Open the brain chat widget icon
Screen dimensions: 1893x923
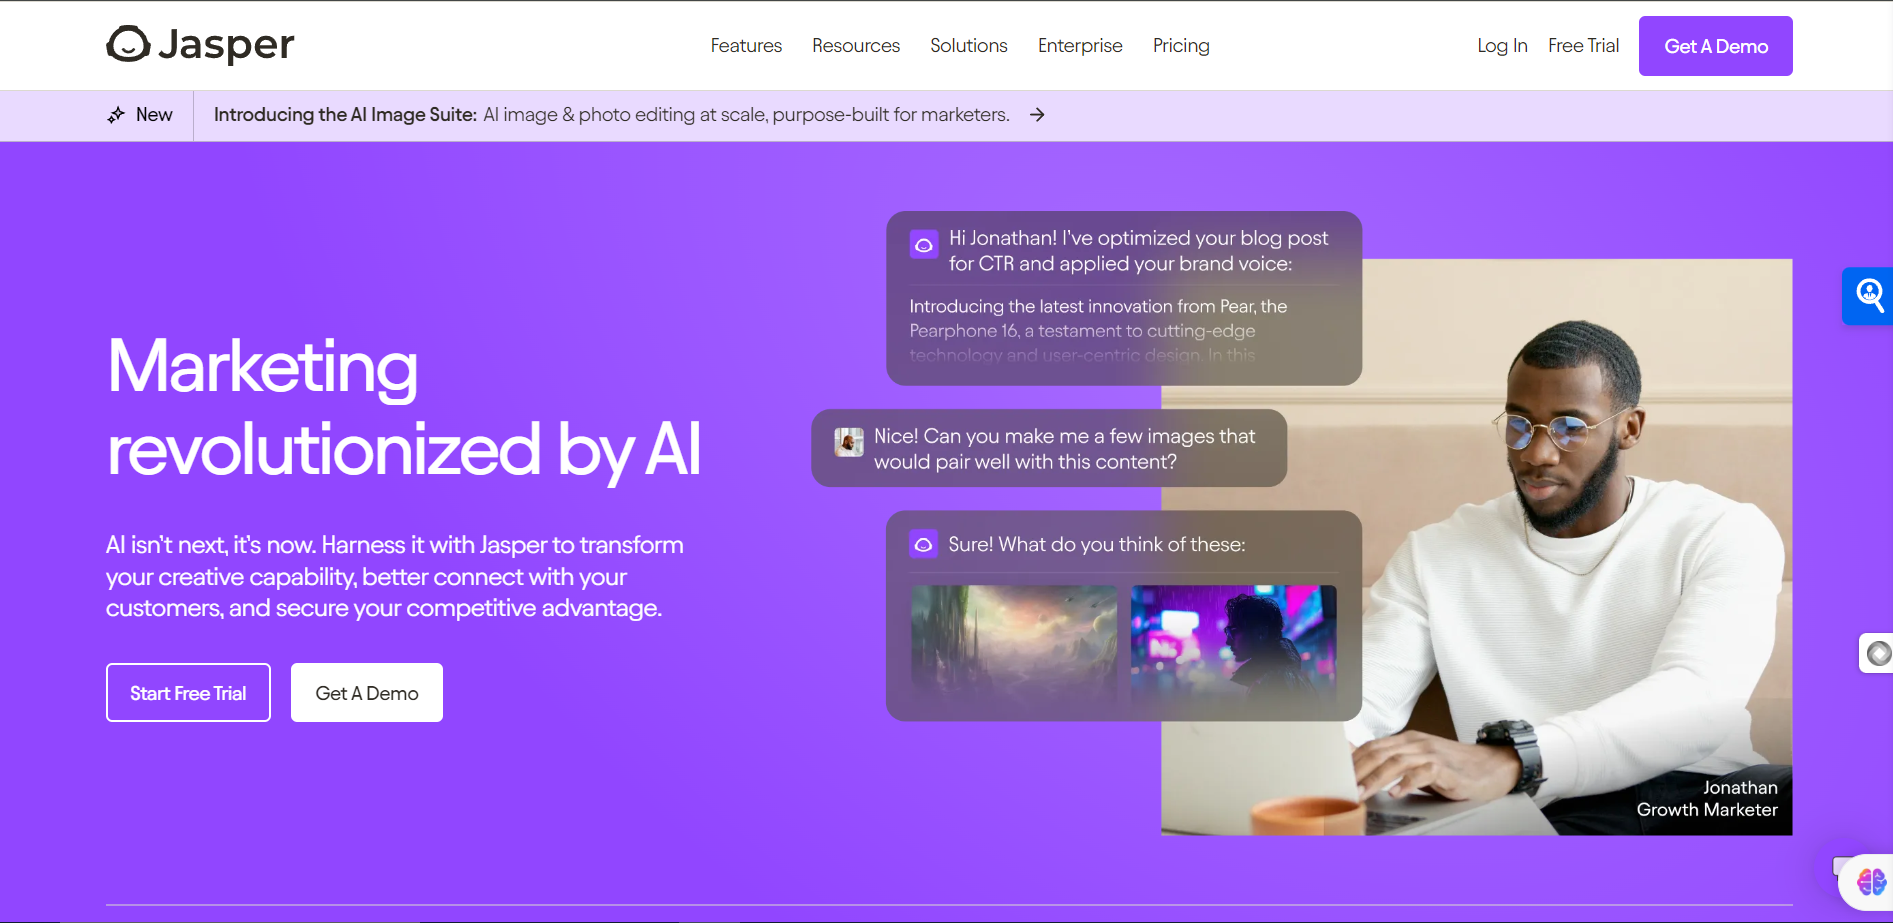click(1870, 881)
